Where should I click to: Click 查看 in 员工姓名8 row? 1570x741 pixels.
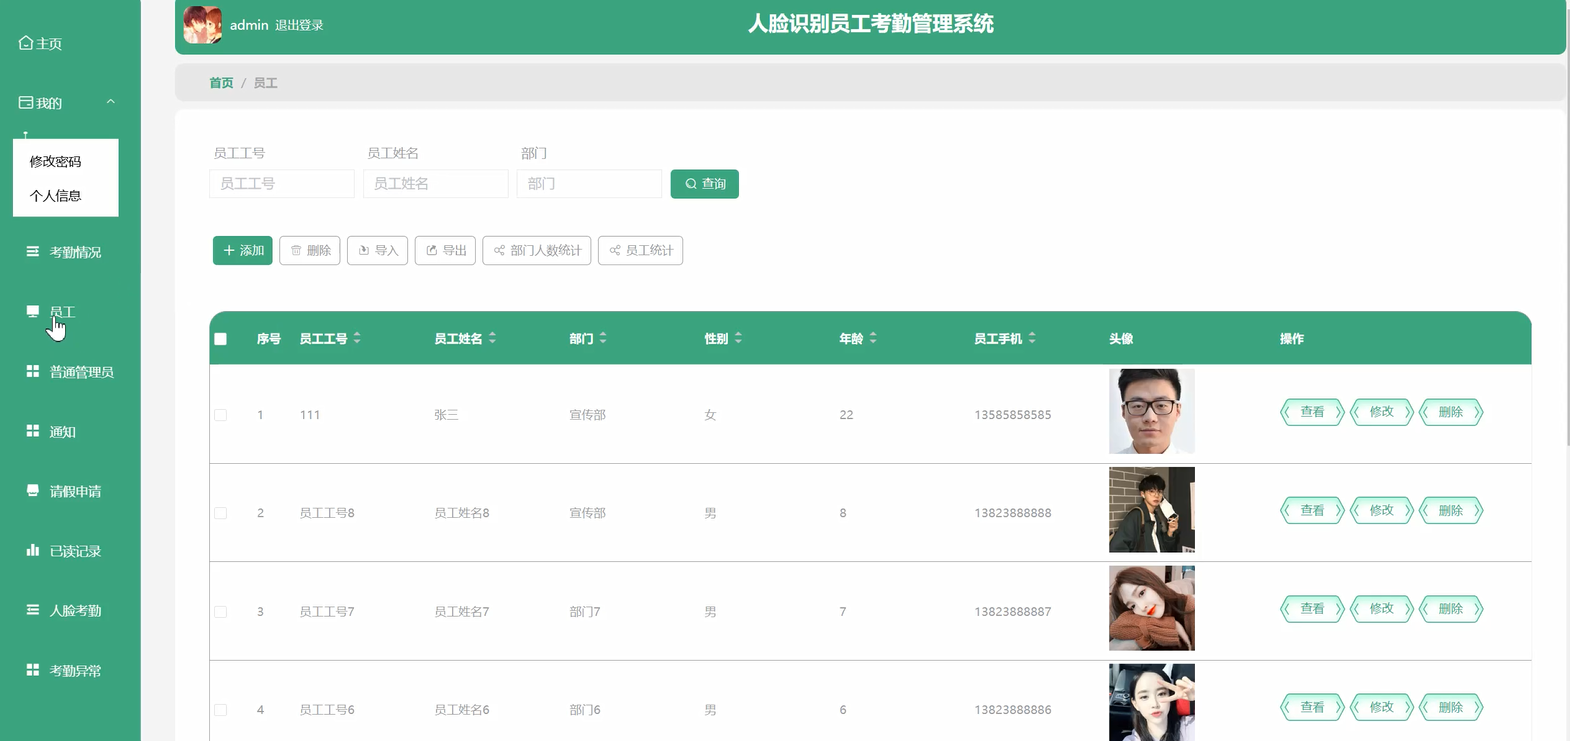click(x=1312, y=511)
